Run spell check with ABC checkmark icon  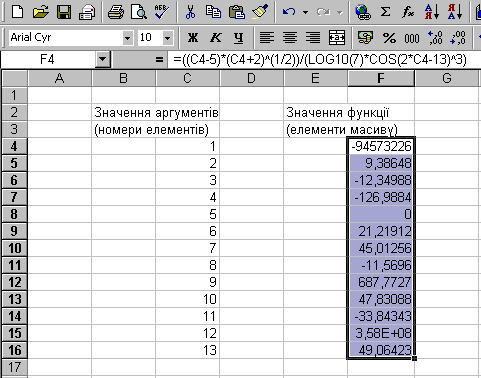tap(162, 12)
